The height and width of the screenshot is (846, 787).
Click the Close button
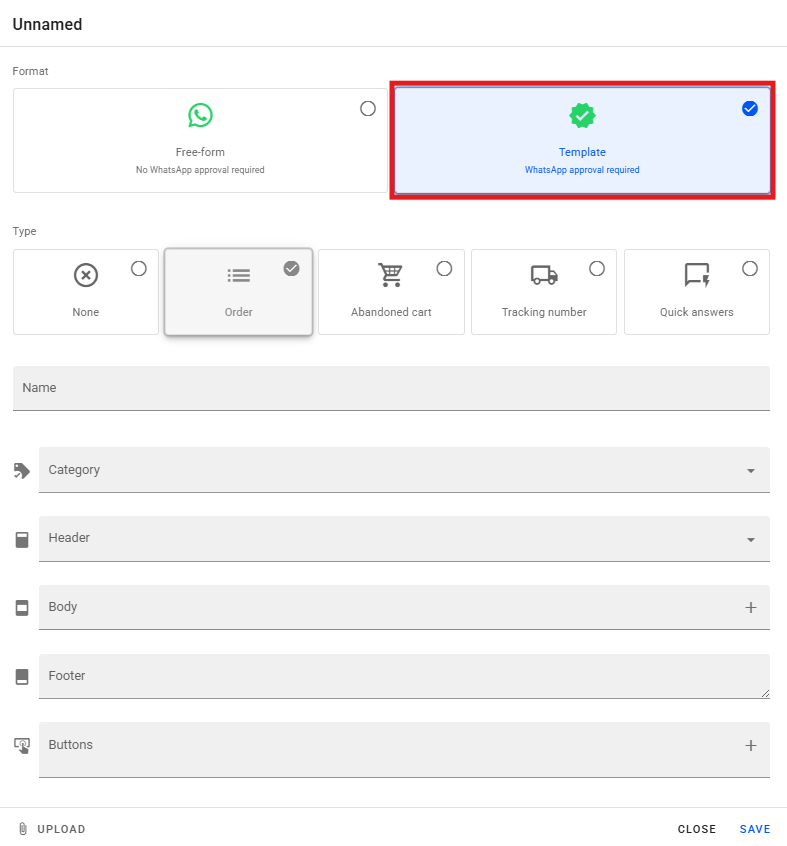point(697,829)
